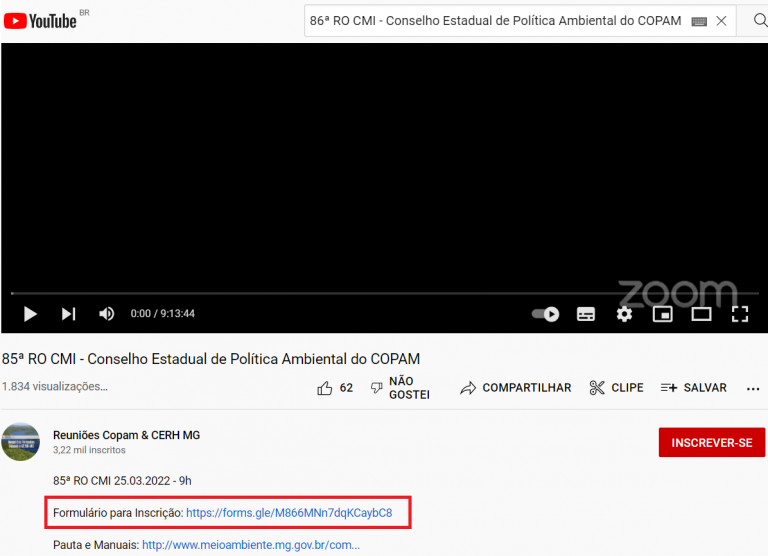
Task: Enable miniplayer mode
Action: [x=662, y=314]
